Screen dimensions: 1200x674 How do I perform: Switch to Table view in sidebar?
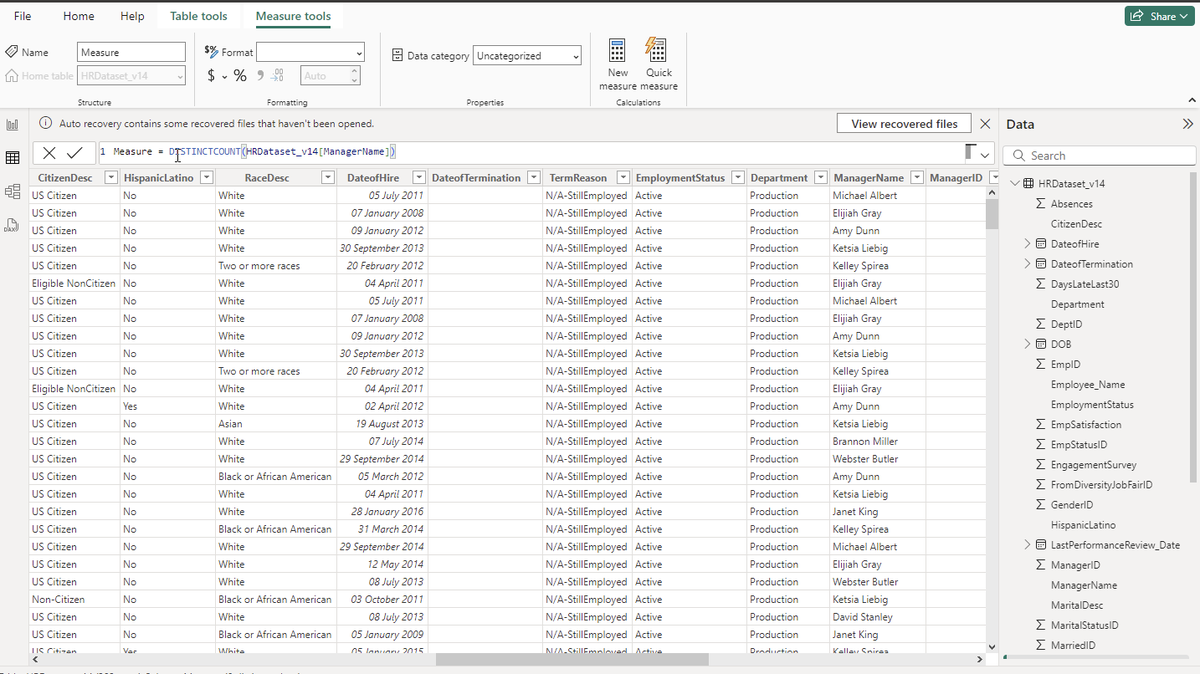pyautogui.click(x=13, y=158)
